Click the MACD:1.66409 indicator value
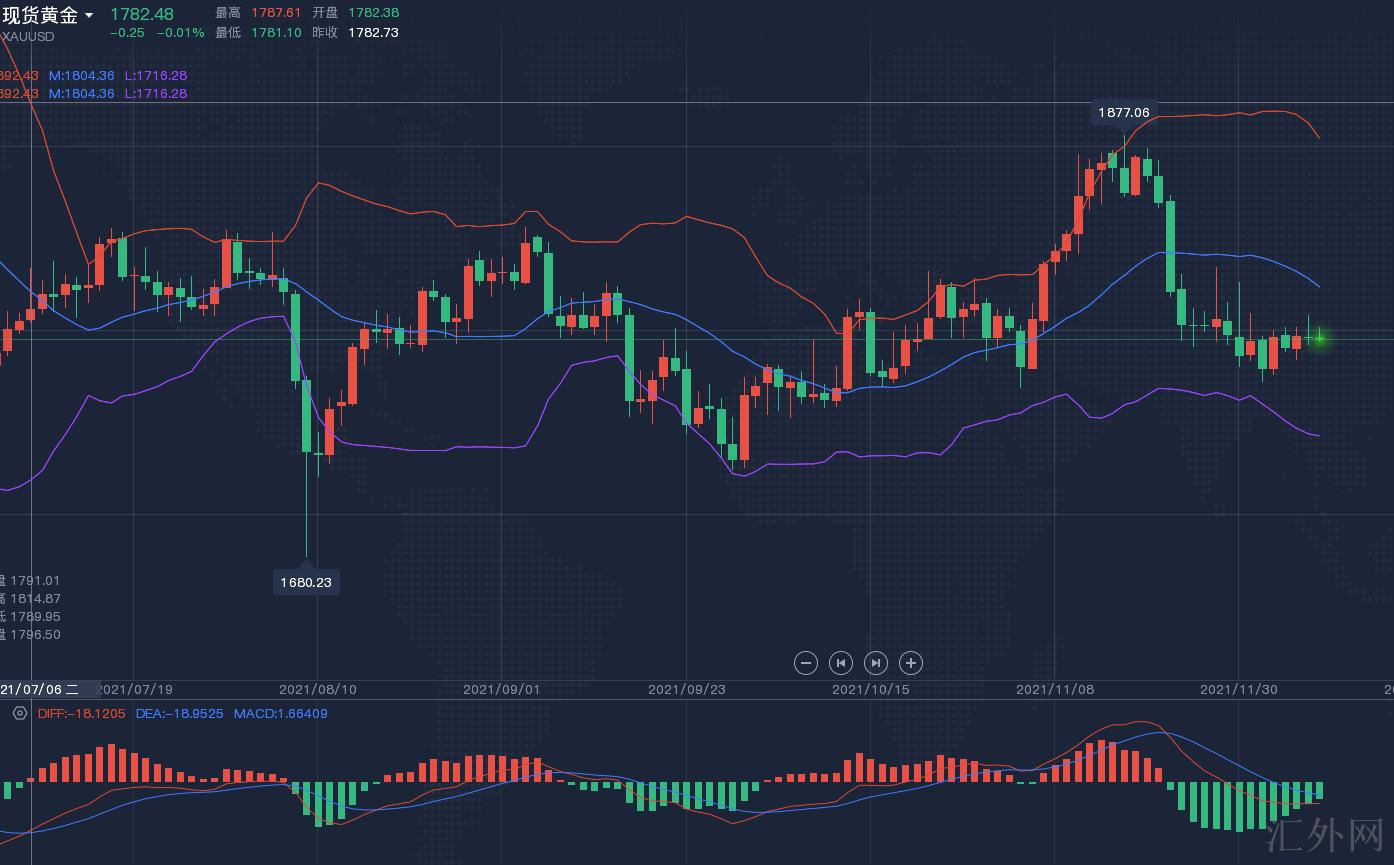1394x865 pixels. click(x=280, y=713)
